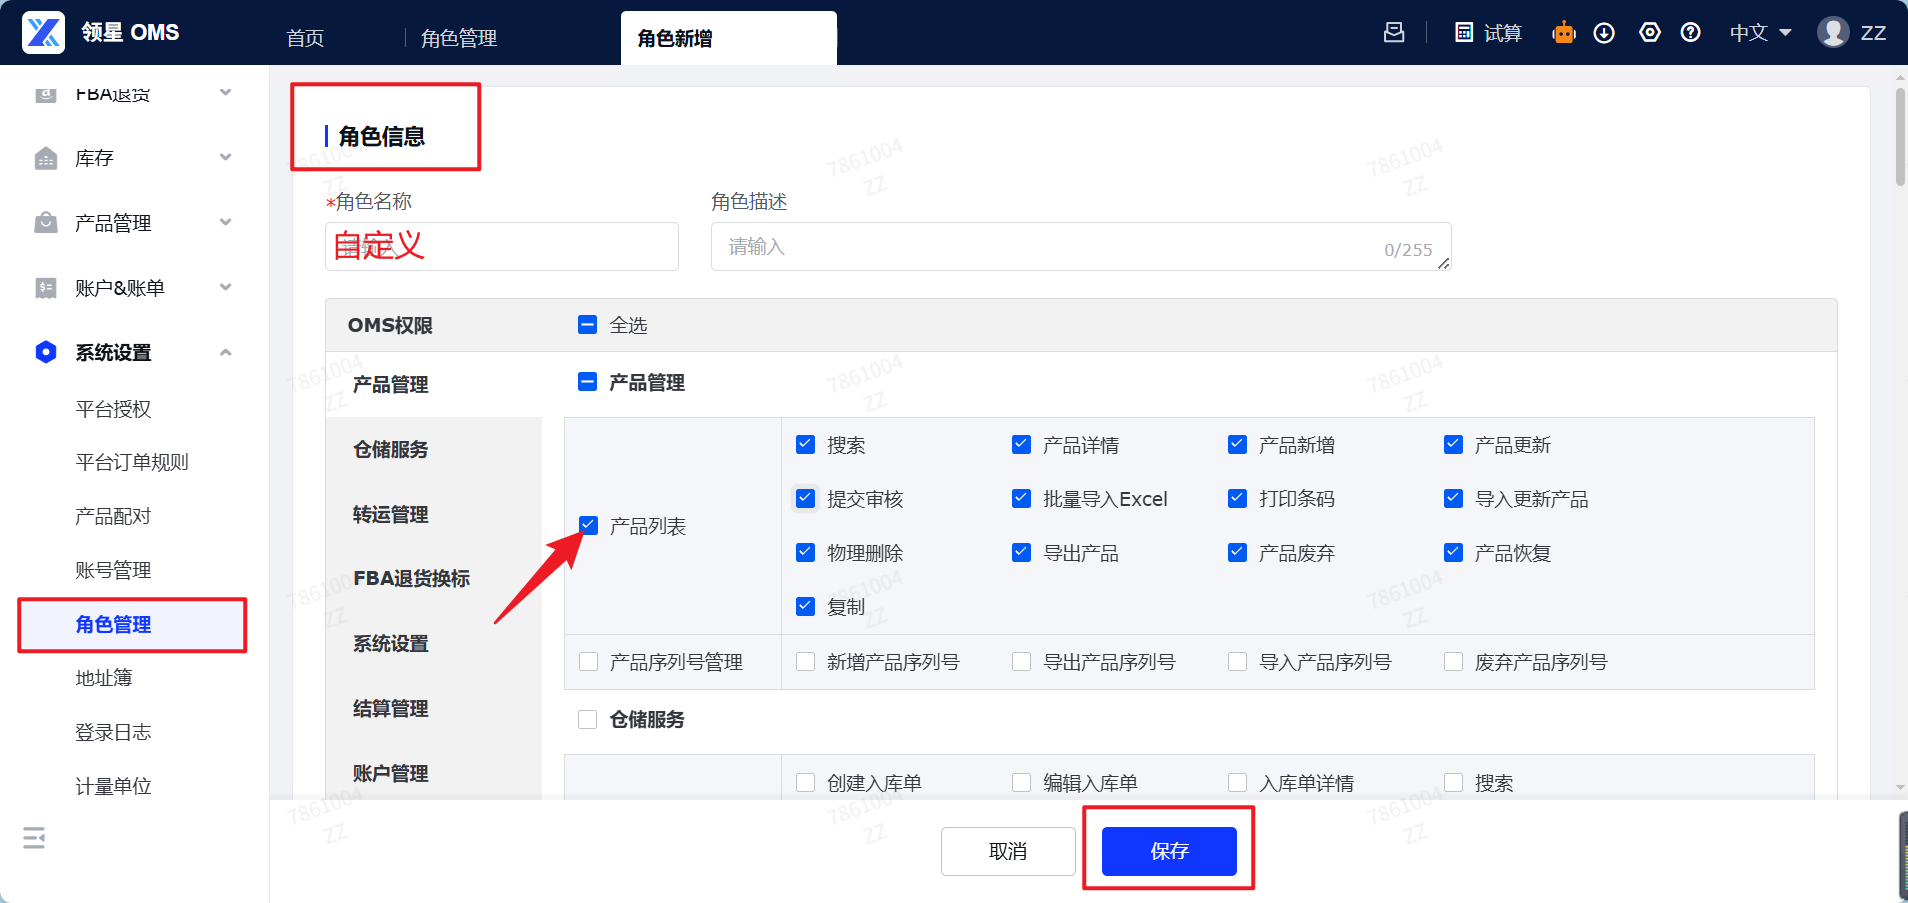Viewport: 1908px width, 903px height.
Task: Uncheck the 打印条码 checkbox
Action: click(x=1237, y=498)
